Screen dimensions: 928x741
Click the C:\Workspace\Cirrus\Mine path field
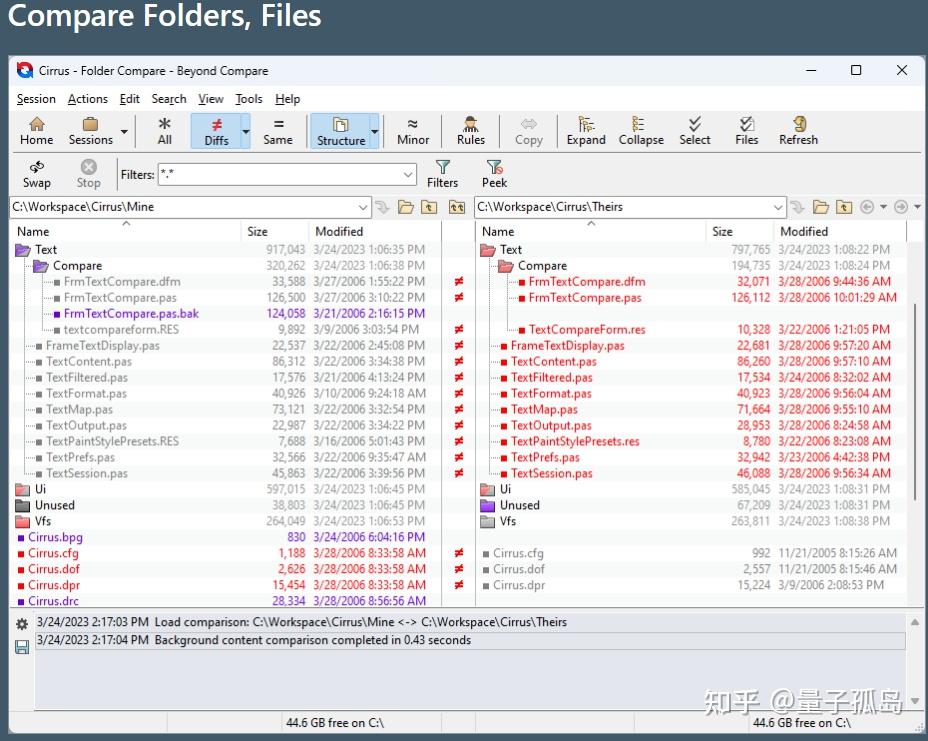pos(183,207)
